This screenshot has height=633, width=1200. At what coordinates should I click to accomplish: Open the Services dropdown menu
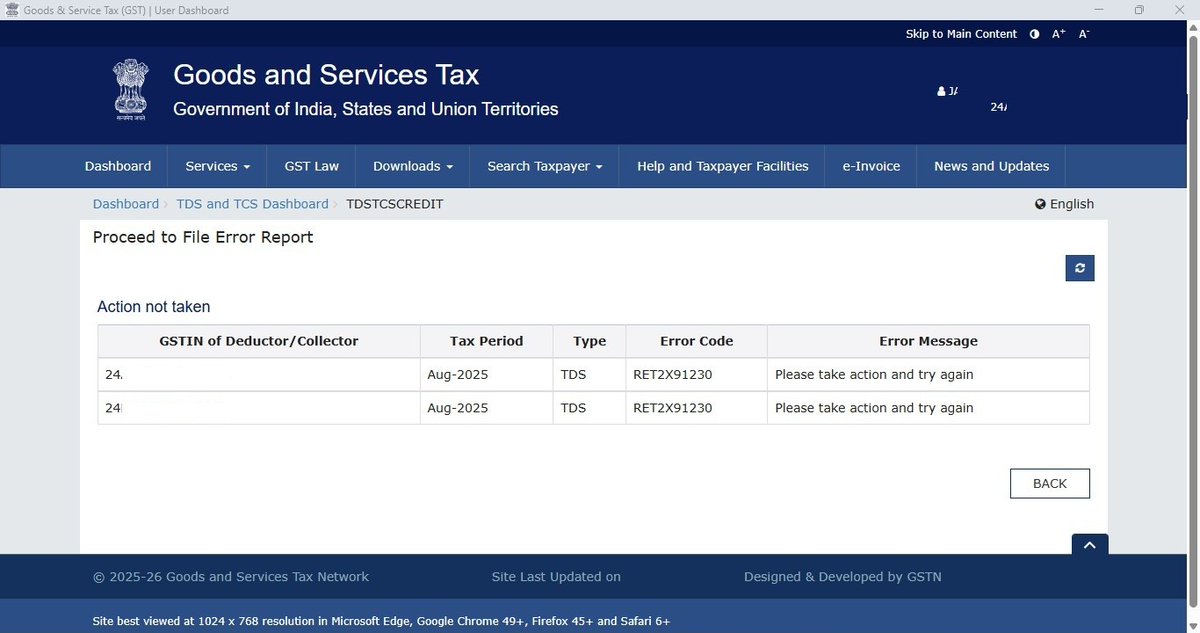click(218, 166)
